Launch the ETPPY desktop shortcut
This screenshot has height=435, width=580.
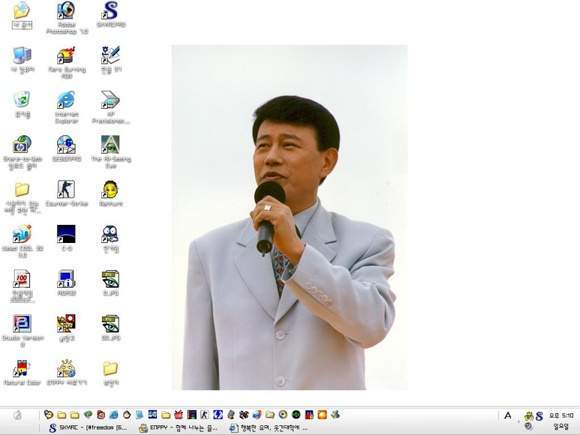tap(66, 368)
